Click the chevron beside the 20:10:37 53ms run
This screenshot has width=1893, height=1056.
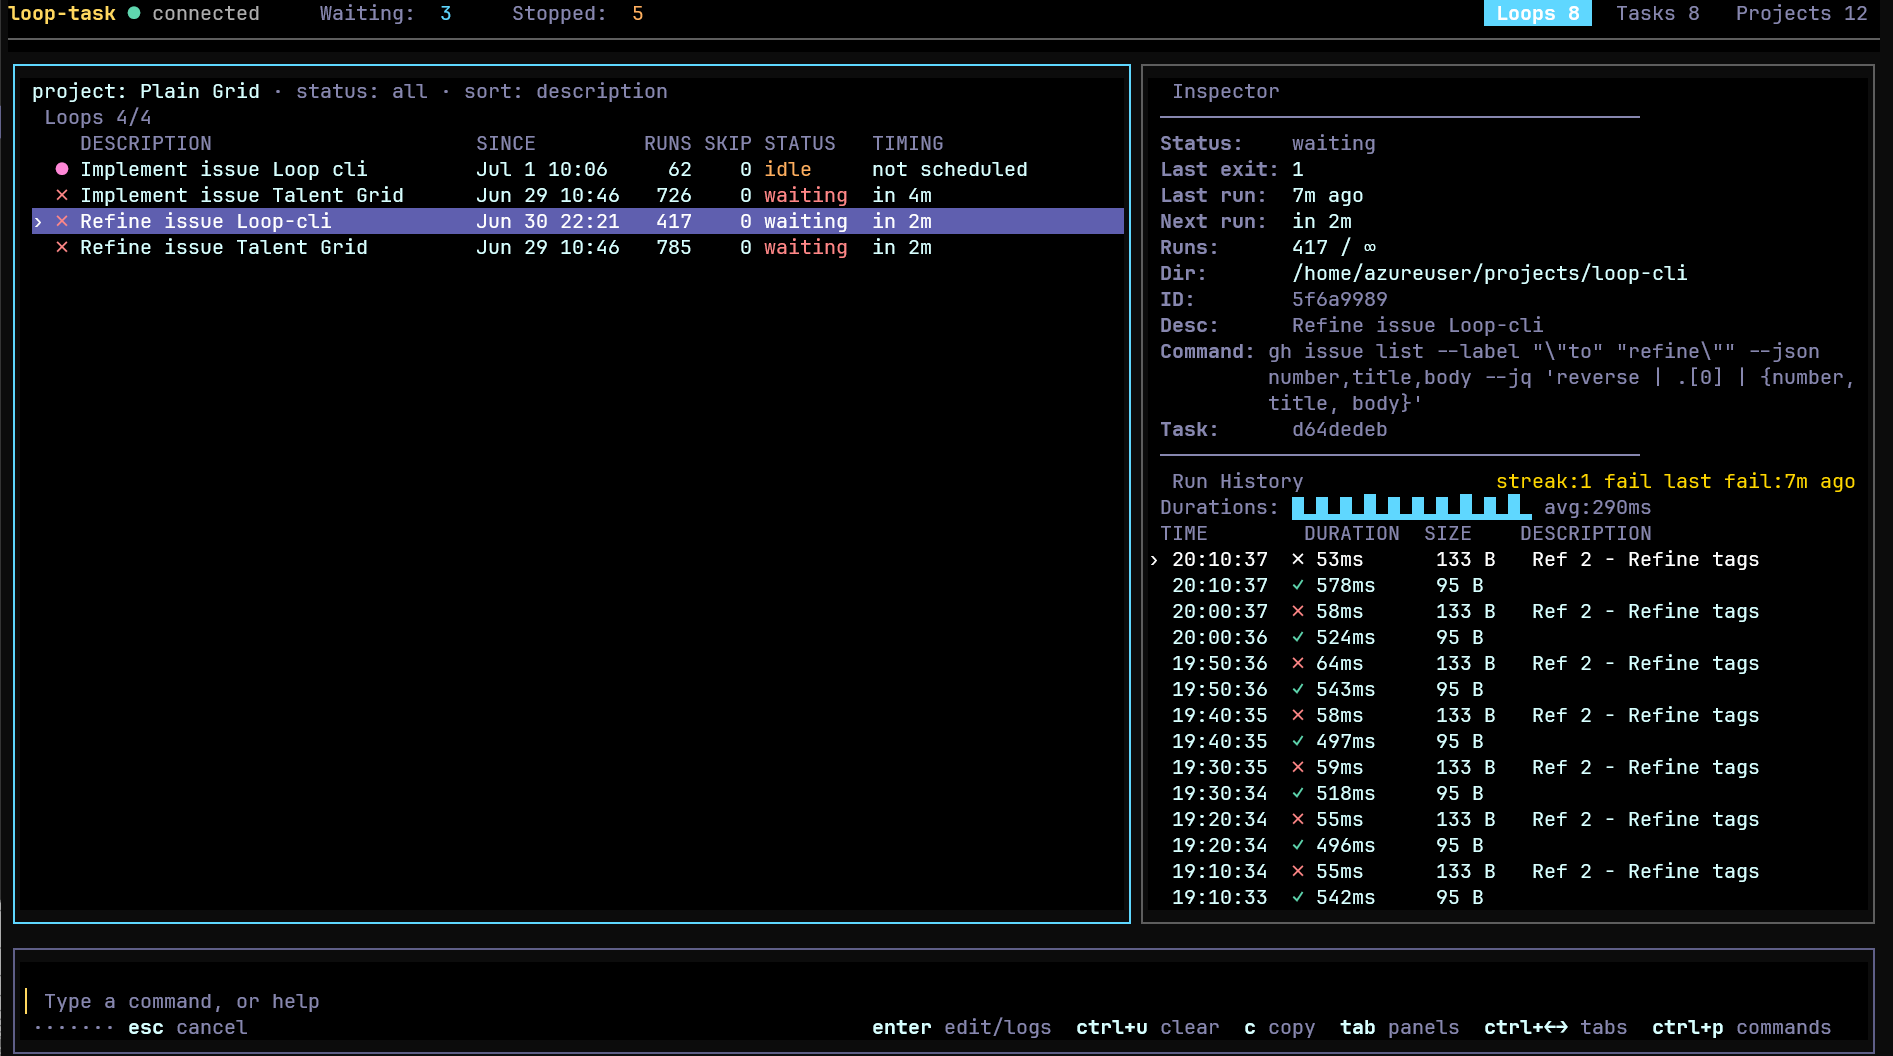(1154, 560)
